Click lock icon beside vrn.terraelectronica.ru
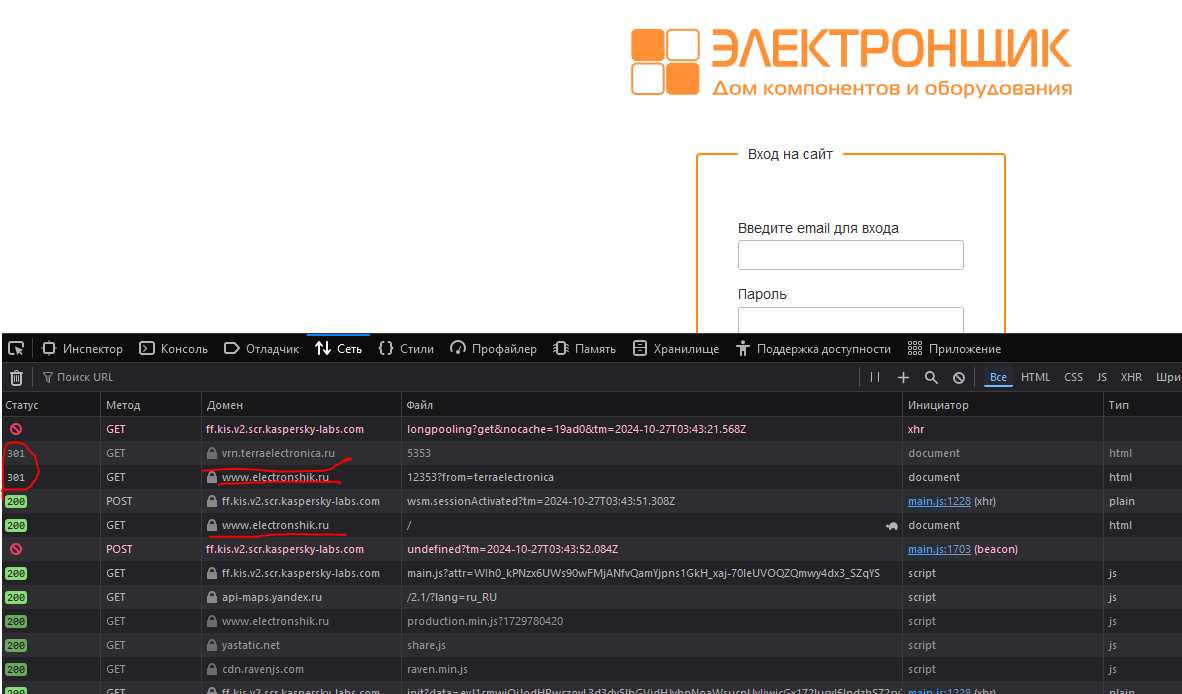 [212, 453]
